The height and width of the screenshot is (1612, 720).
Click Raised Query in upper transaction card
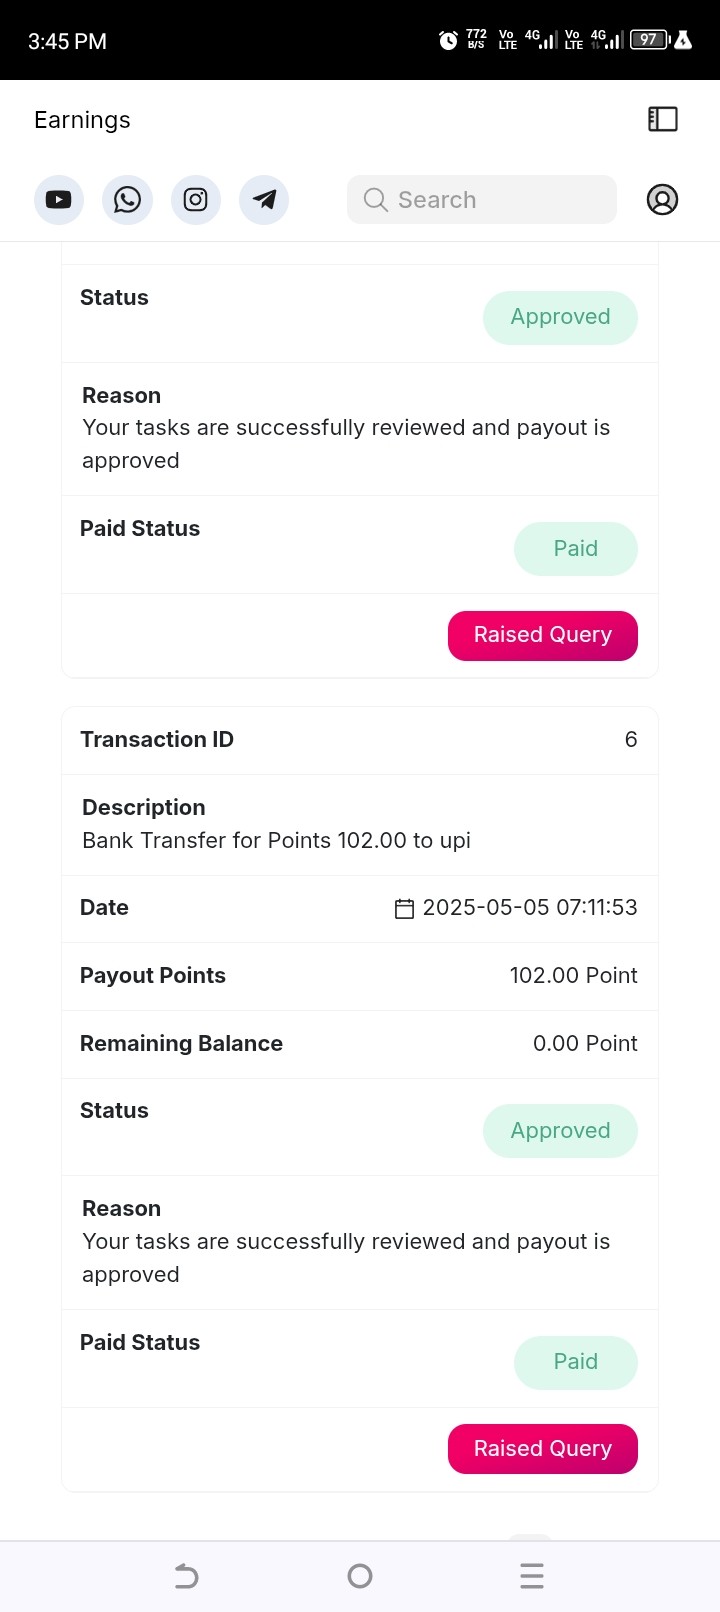click(543, 636)
